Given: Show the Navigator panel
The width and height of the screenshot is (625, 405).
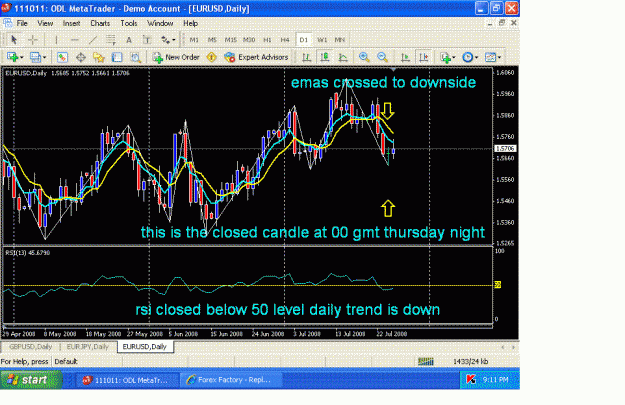Looking at the screenshot, I should coord(98,57).
